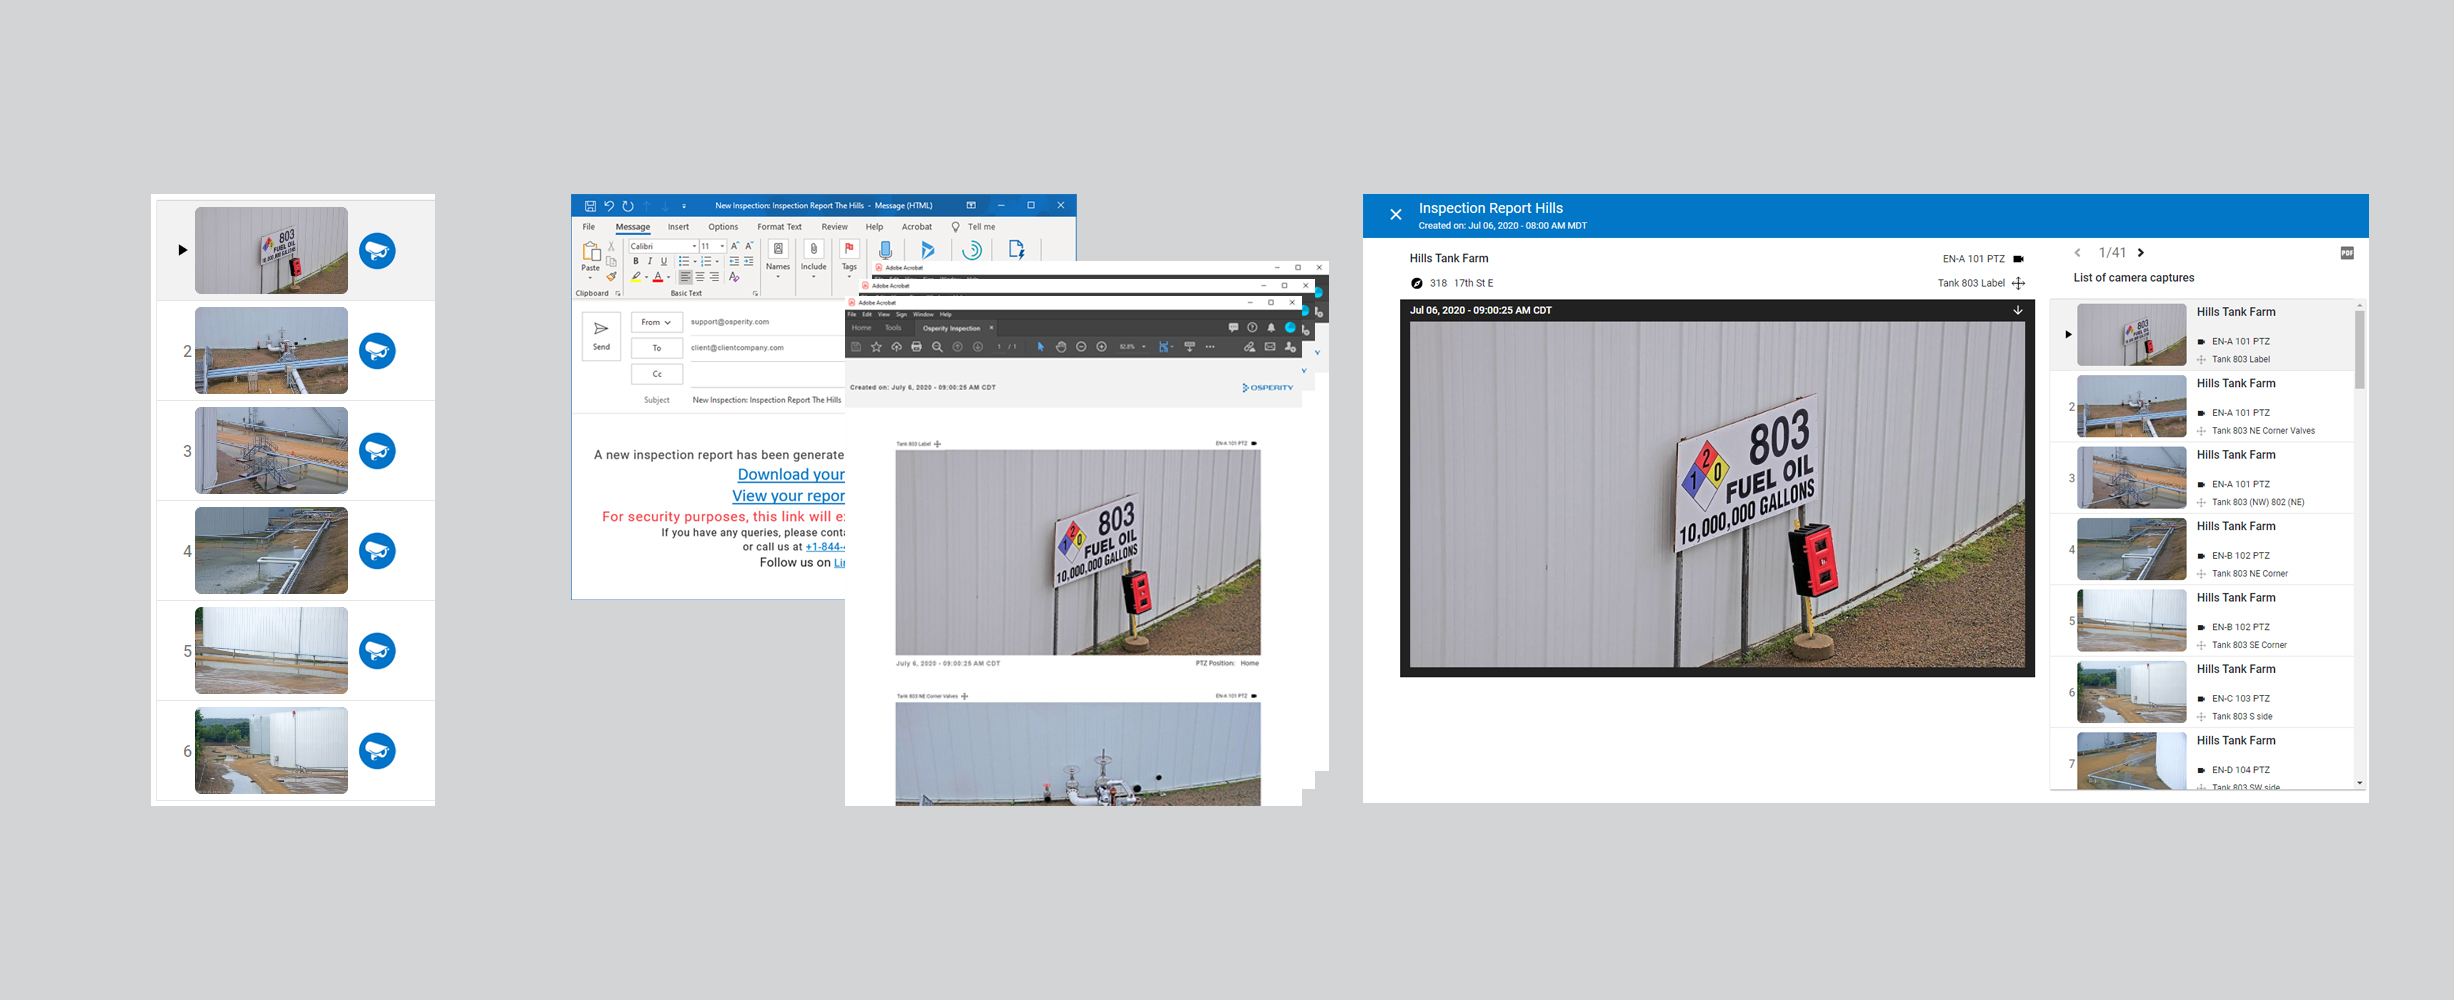Select the Hand pan tool in Acrobat
The height and width of the screenshot is (1000, 2454).
(1061, 347)
